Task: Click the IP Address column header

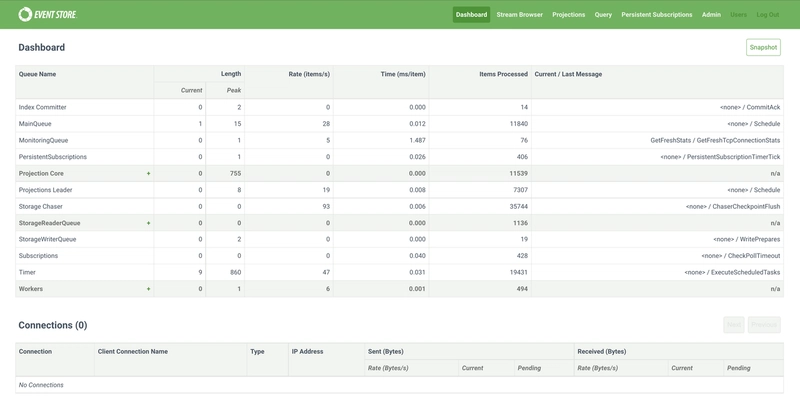Action: tap(307, 352)
